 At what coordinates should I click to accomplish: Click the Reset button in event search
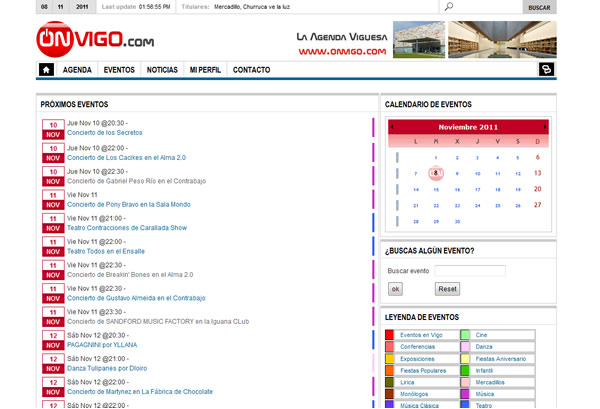point(447,289)
